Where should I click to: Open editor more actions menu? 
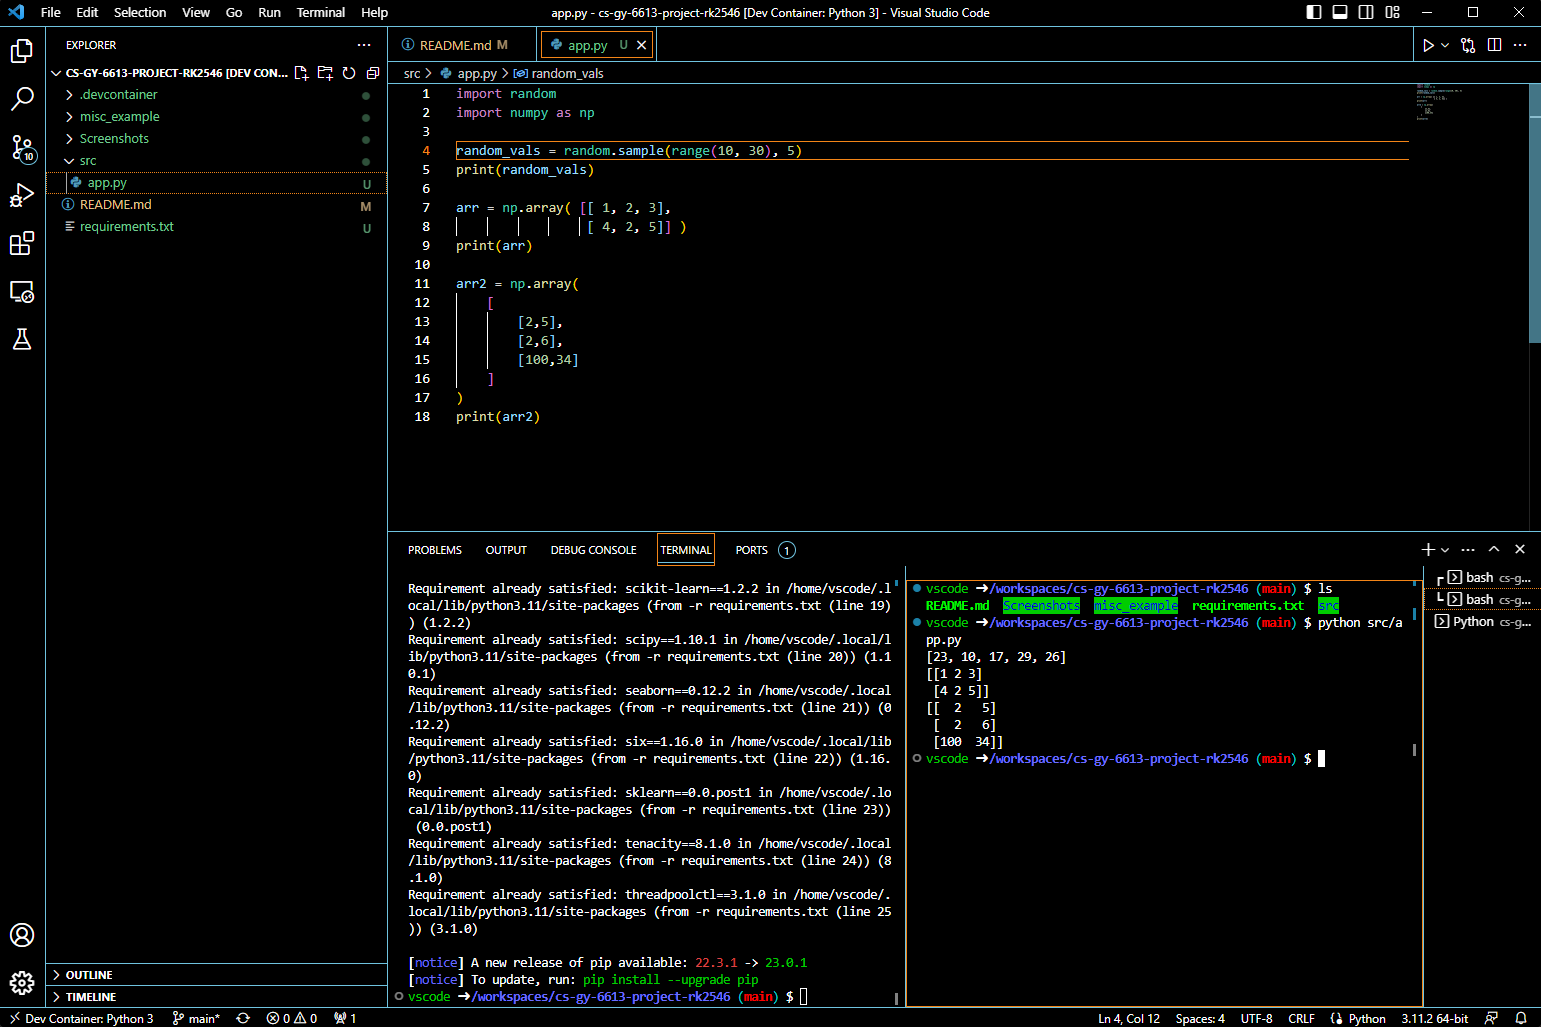1520,45
